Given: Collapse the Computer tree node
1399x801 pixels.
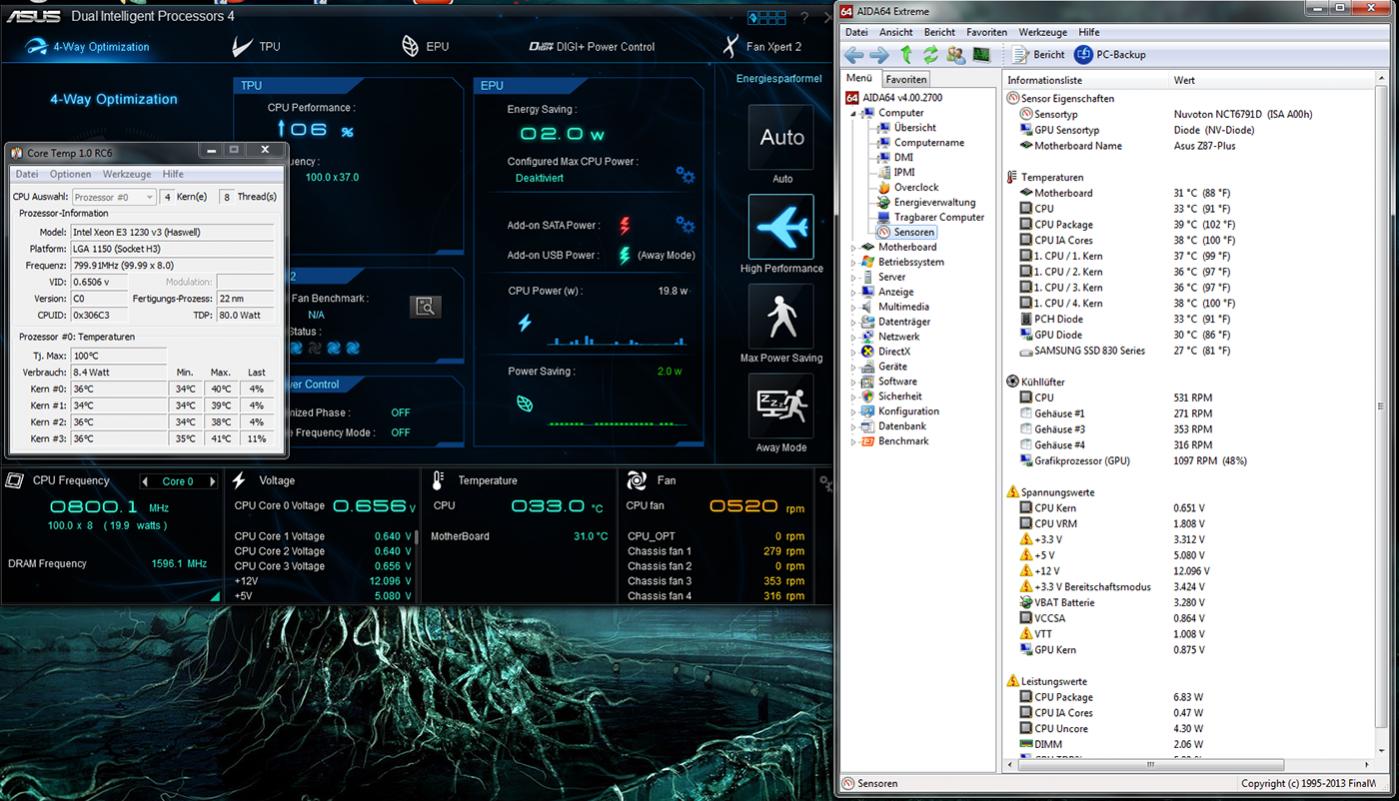Looking at the screenshot, I should (x=853, y=113).
